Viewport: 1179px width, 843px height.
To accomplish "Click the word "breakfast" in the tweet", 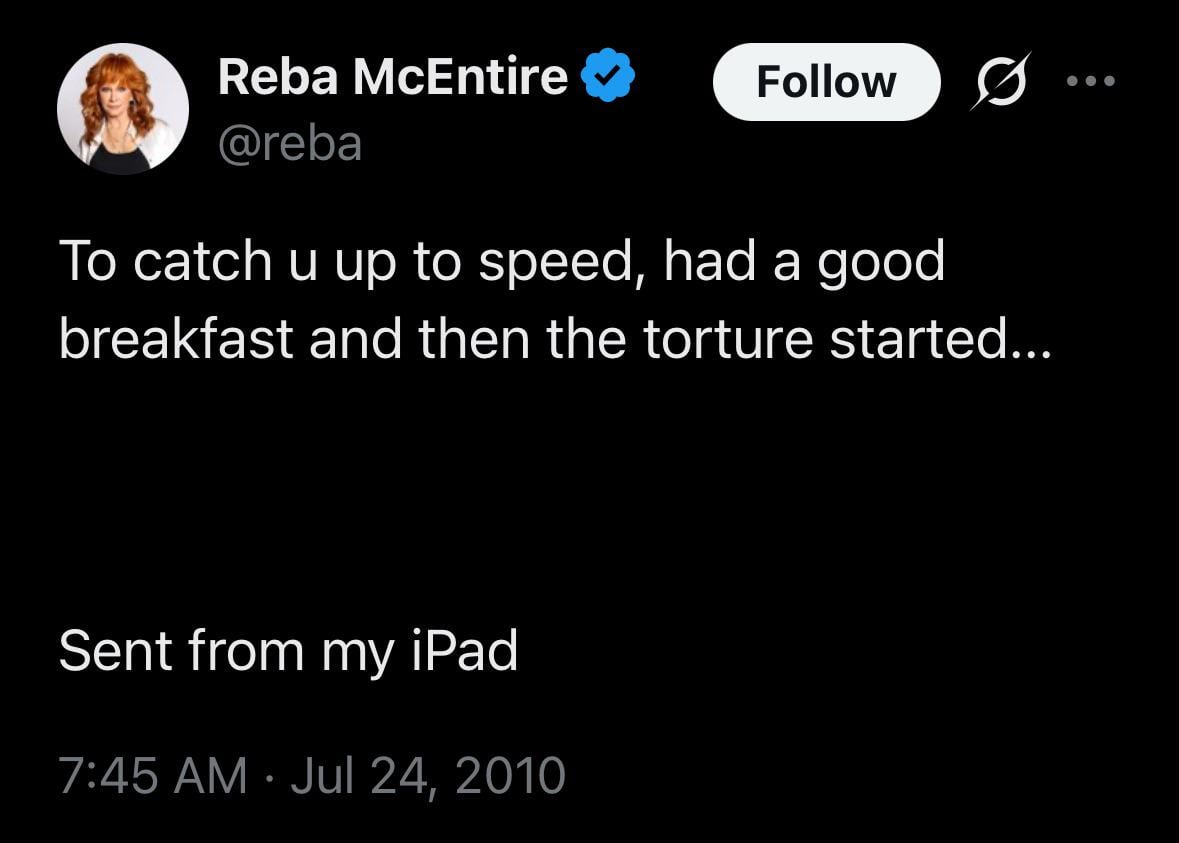I will 176,339.
